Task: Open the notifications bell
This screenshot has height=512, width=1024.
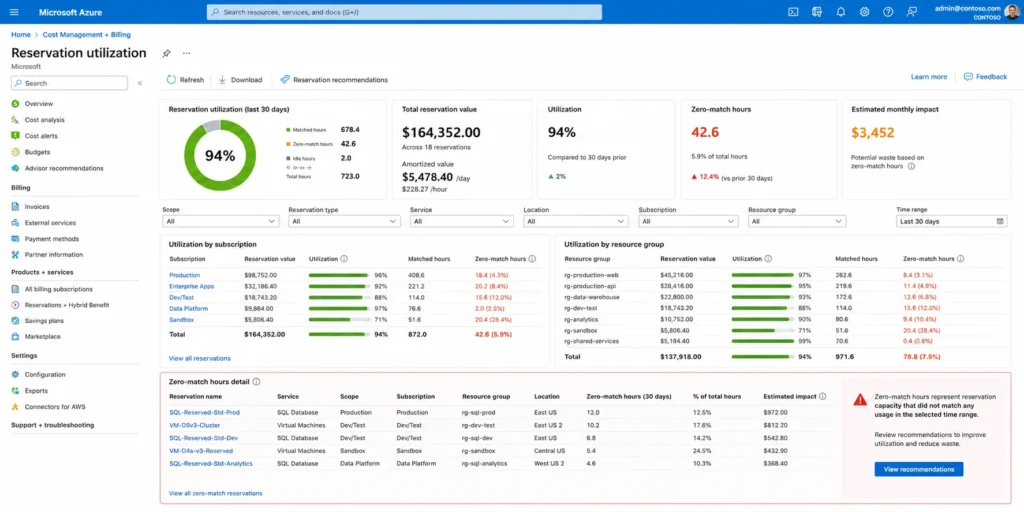Action: click(840, 12)
